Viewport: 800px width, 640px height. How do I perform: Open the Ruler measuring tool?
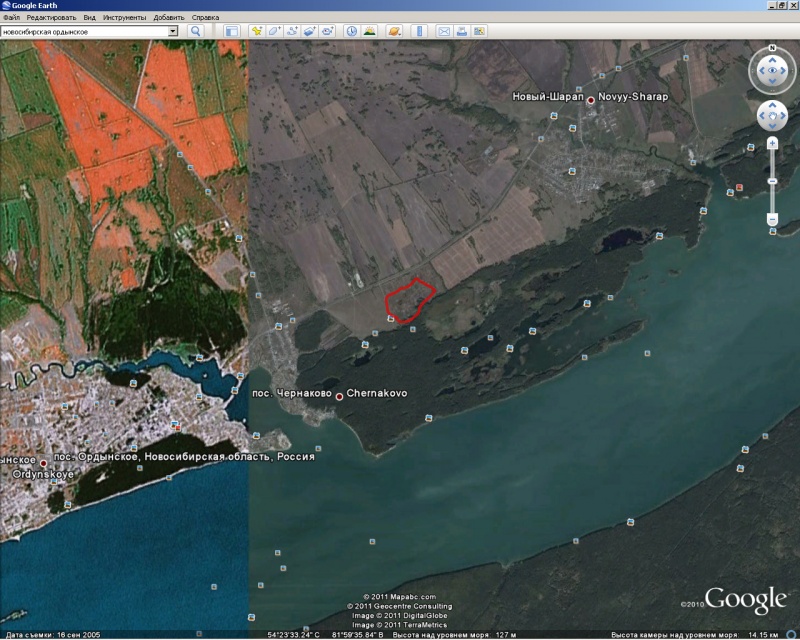[x=418, y=31]
